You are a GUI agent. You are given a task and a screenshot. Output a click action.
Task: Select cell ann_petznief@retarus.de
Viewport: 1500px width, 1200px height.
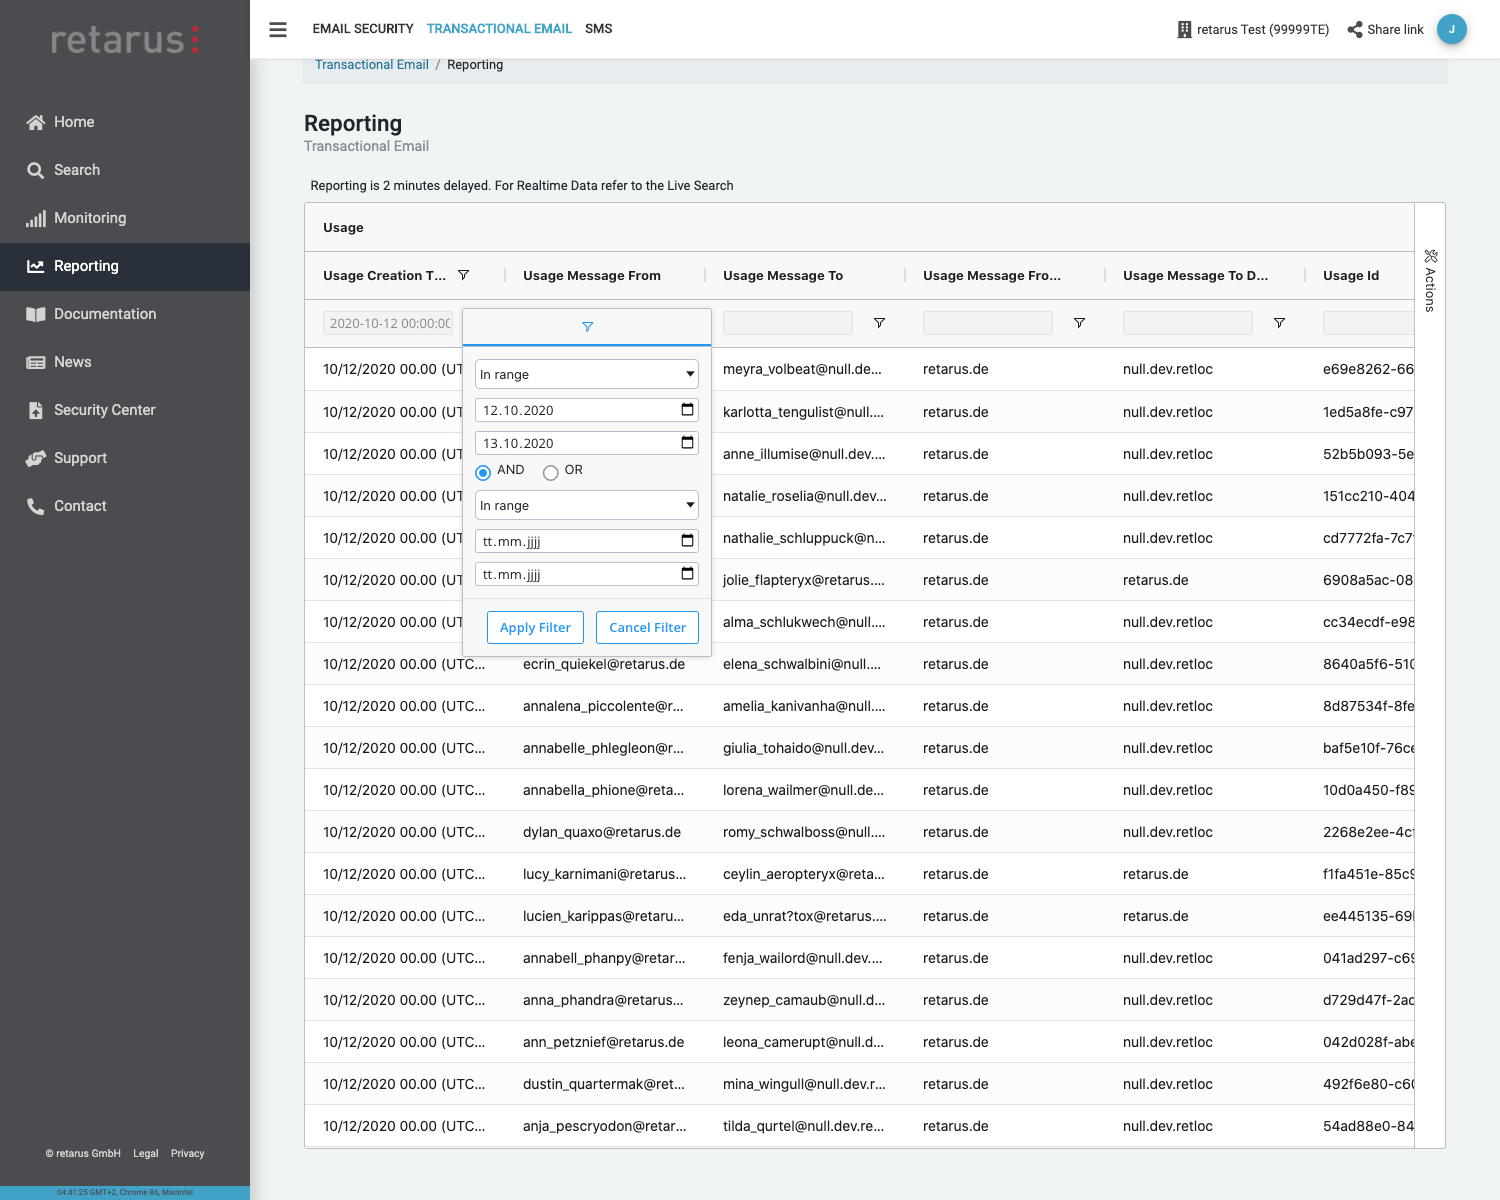604,1042
